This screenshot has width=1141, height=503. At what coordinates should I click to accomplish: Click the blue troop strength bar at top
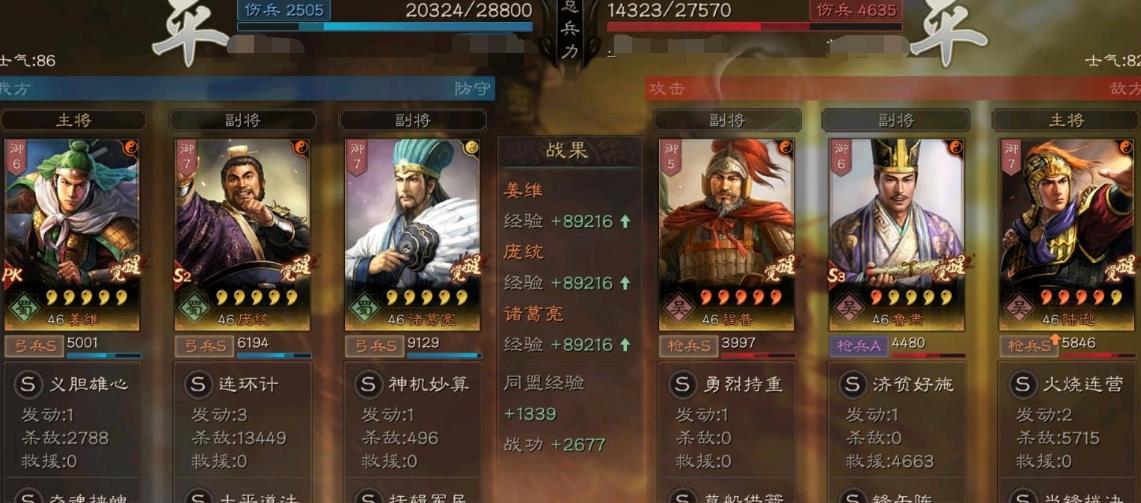click(x=385, y=27)
